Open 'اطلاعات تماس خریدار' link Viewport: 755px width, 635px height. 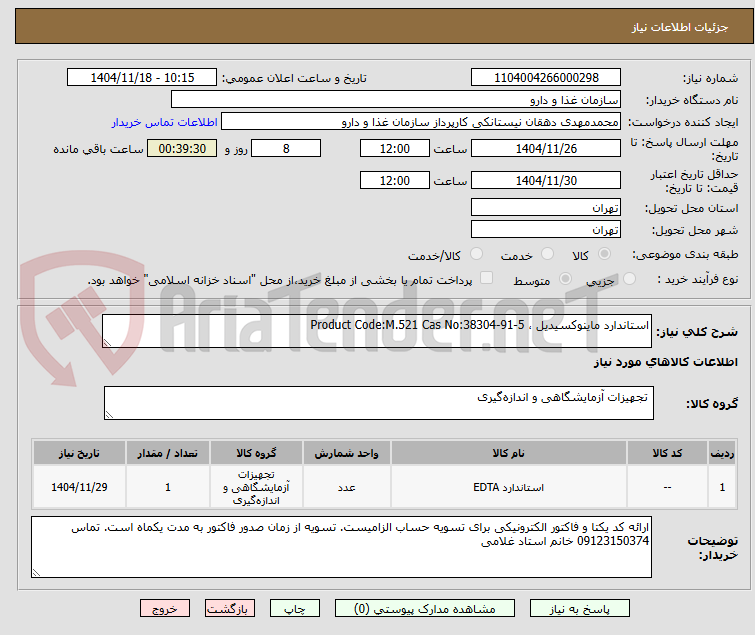(x=165, y=122)
